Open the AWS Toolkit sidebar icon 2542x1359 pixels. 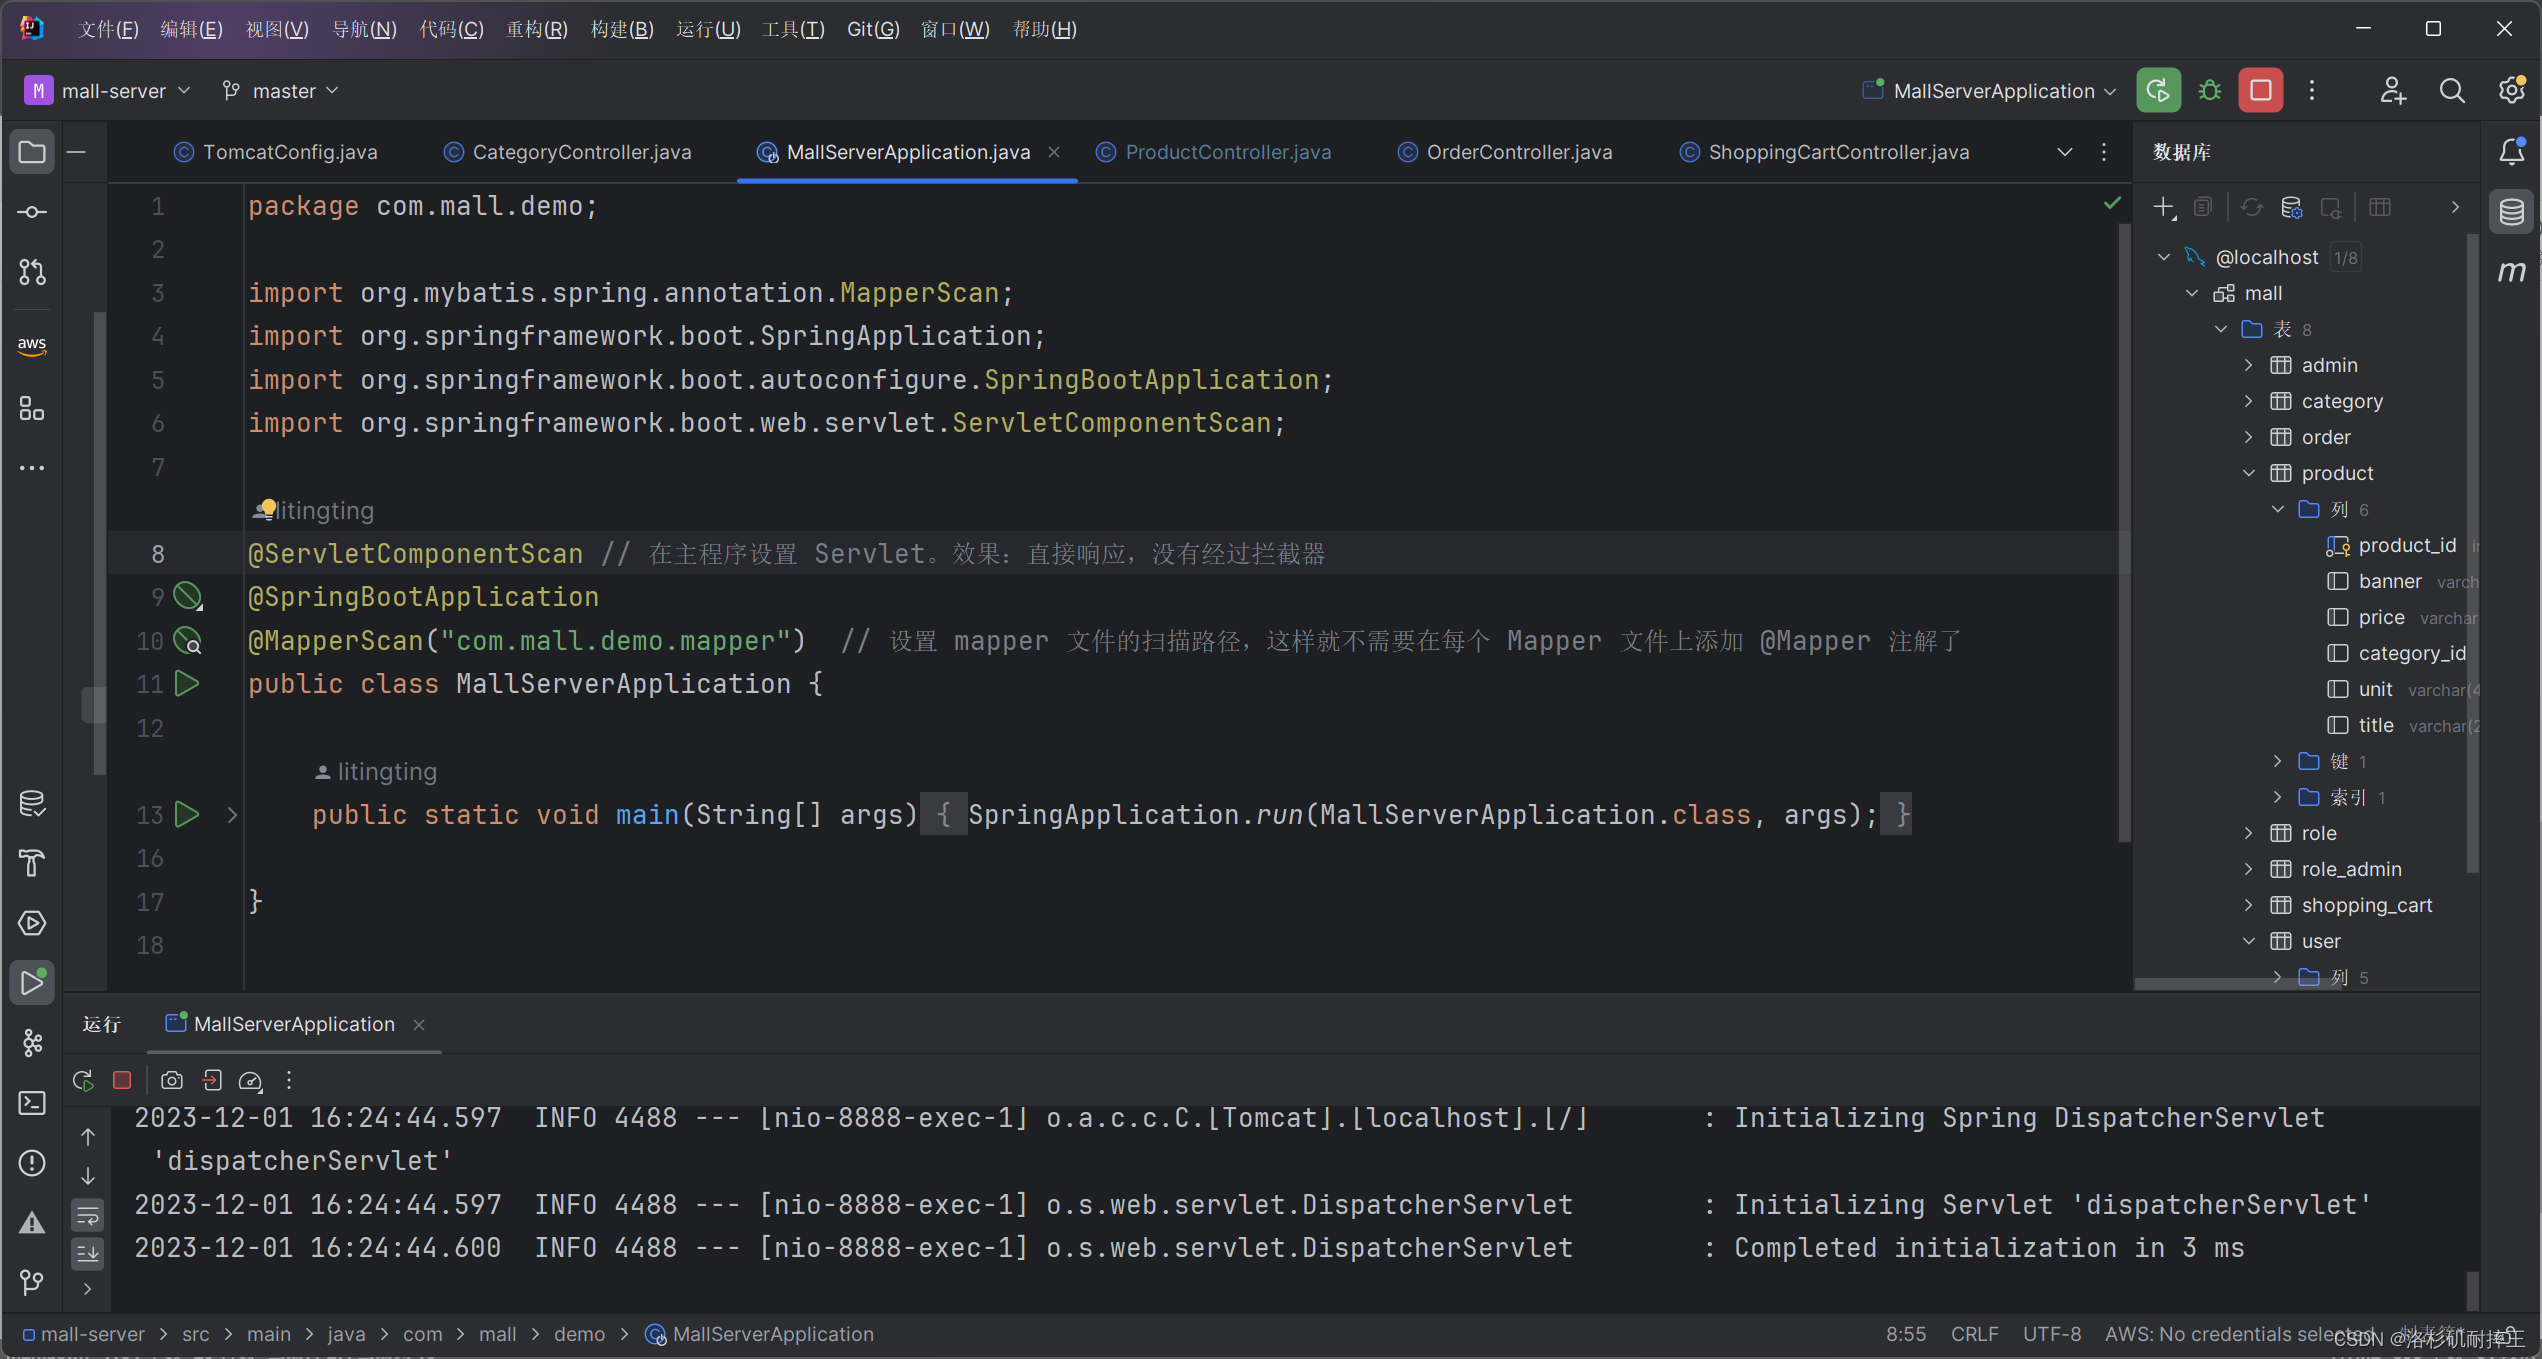tap(32, 345)
